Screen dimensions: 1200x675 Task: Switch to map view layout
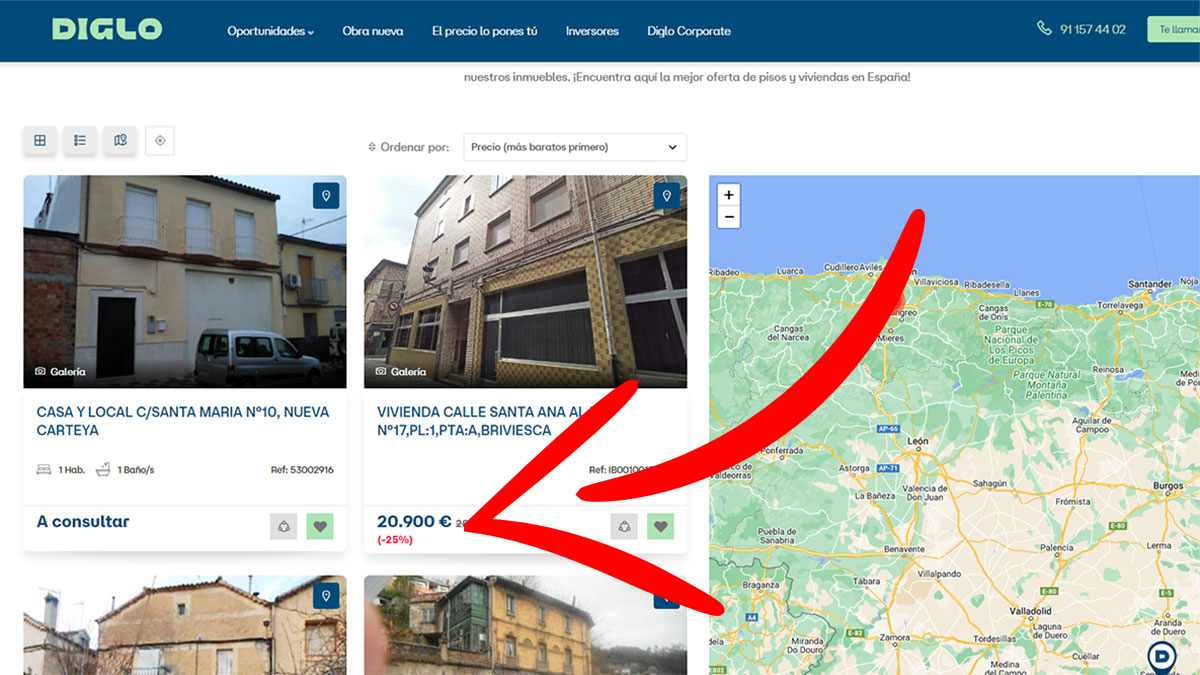click(x=120, y=141)
